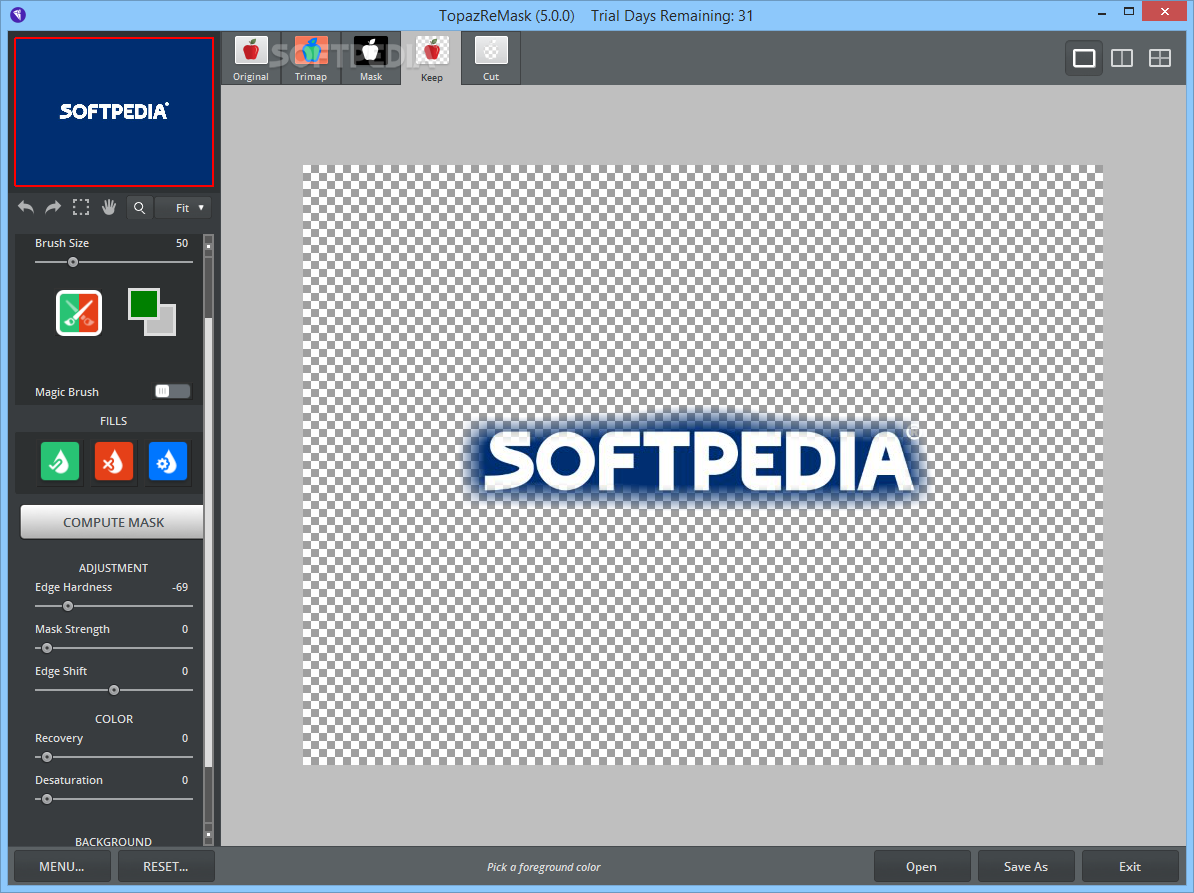The height and width of the screenshot is (893, 1194).
Task: Click the Edge Hardness slider handle
Action: coord(68,606)
